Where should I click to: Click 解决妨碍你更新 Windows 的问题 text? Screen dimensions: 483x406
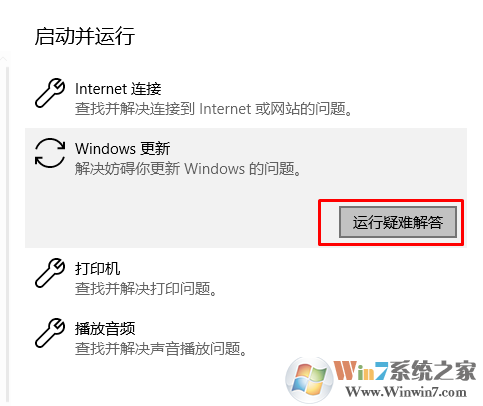(188, 169)
